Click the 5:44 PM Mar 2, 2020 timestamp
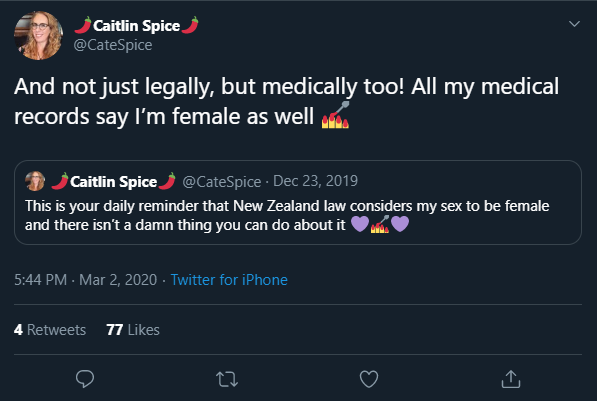This screenshot has width=597, height=401. [x=86, y=280]
